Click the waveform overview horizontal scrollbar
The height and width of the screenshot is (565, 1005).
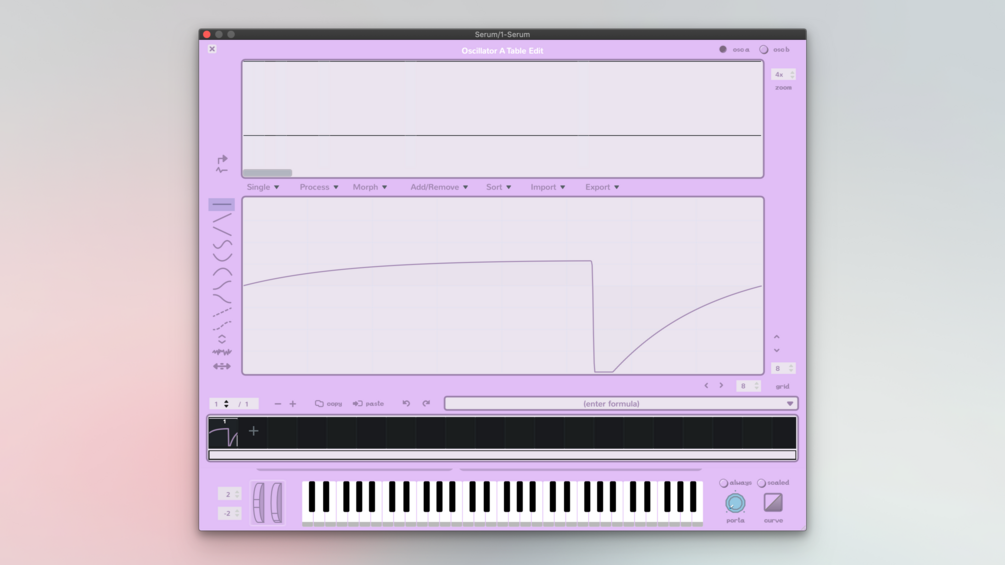(x=267, y=173)
